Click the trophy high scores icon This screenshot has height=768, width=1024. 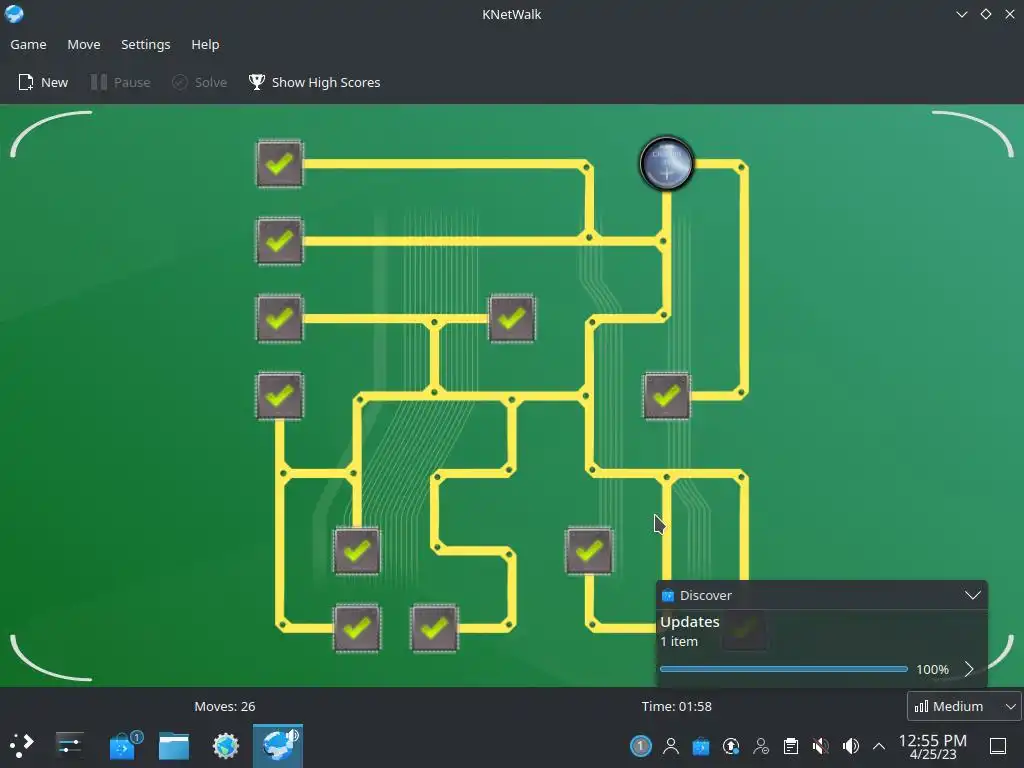tap(257, 82)
